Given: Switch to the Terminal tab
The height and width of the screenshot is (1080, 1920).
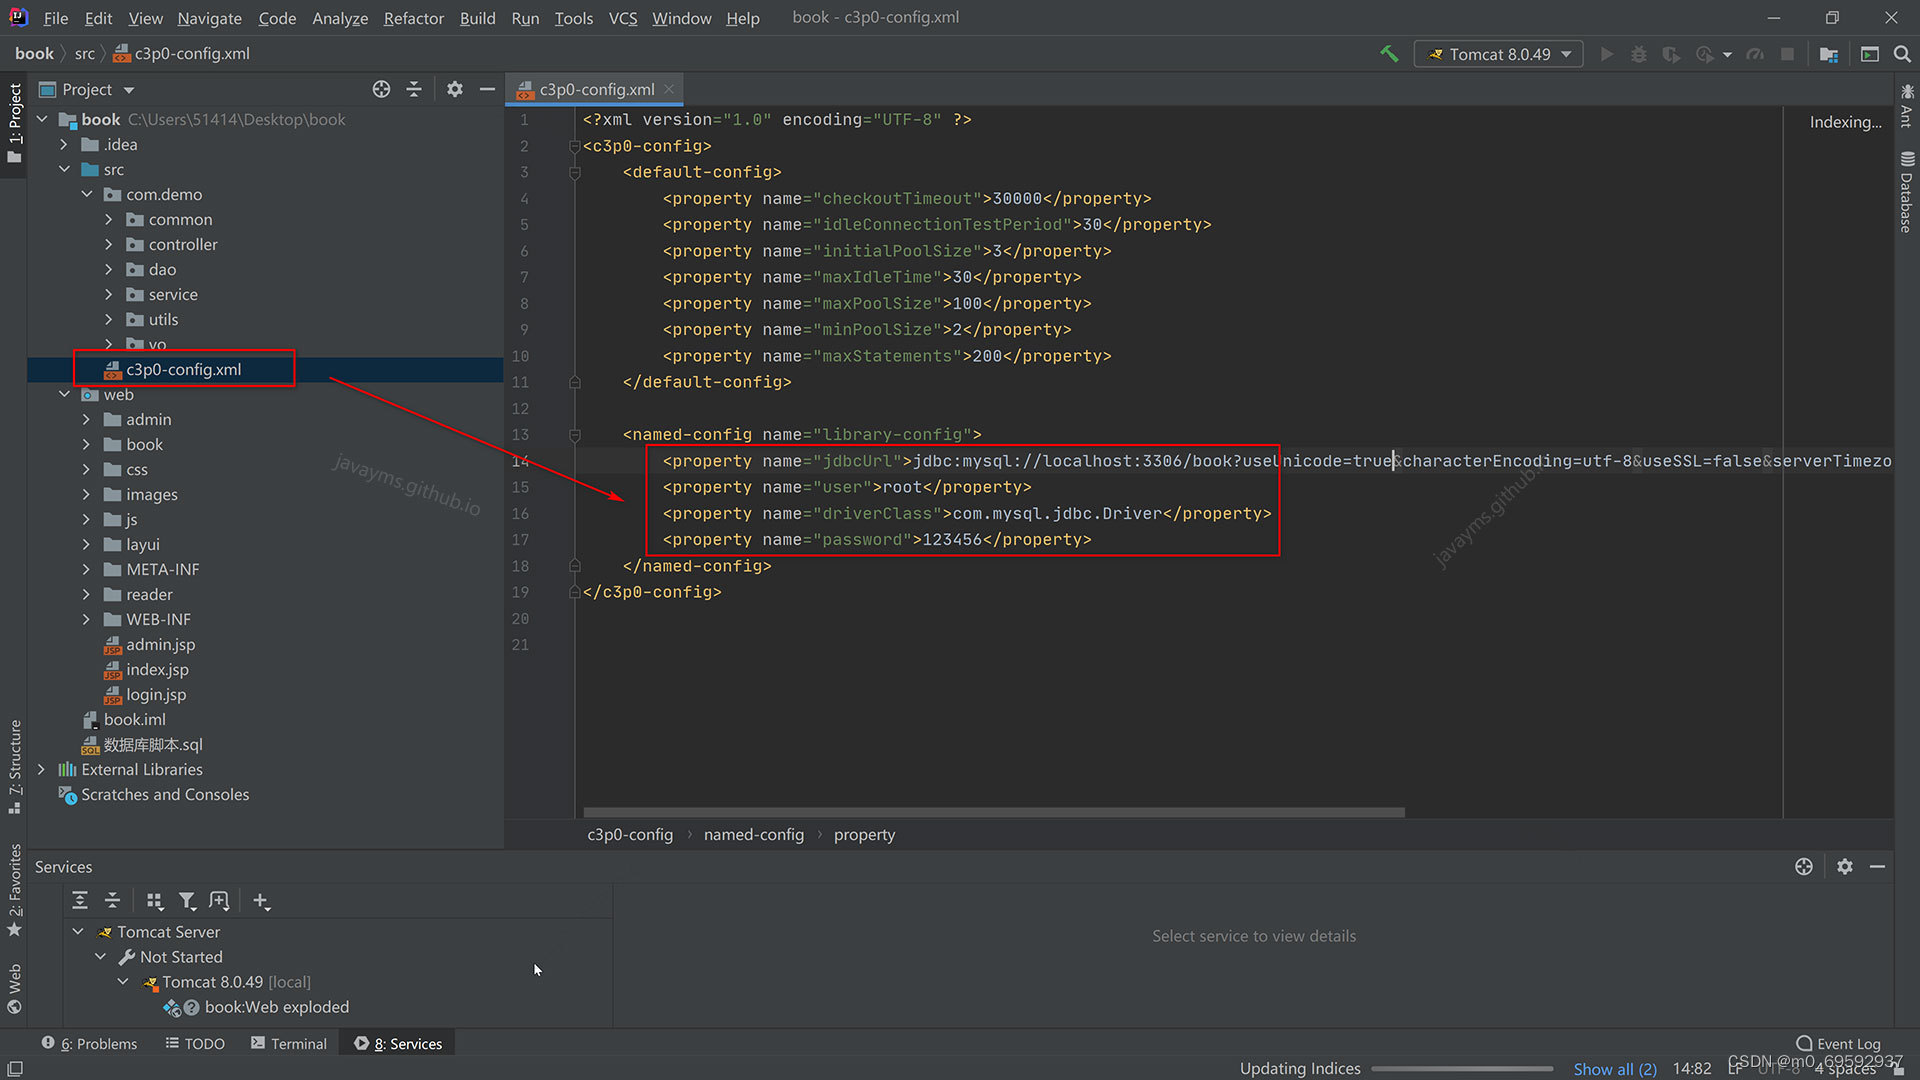Looking at the screenshot, I should point(289,1043).
